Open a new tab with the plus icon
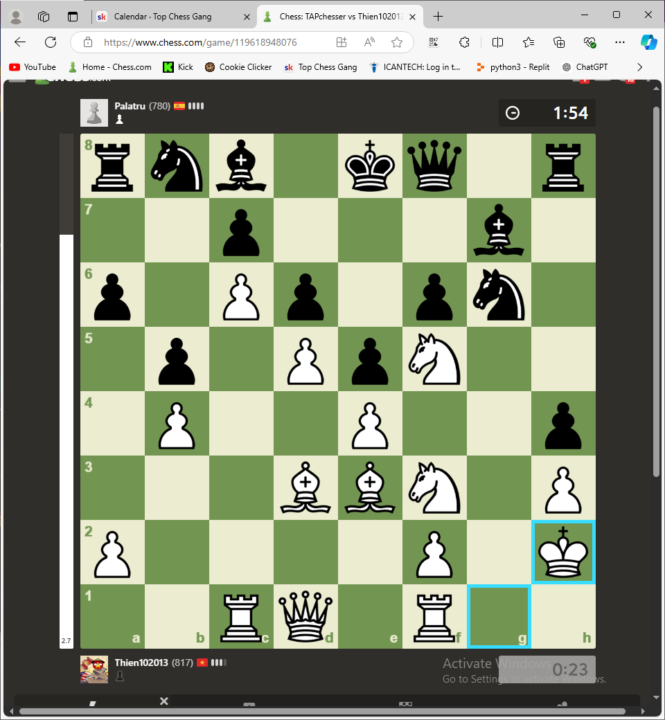The width and height of the screenshot is (665, 720). point(438,16)
